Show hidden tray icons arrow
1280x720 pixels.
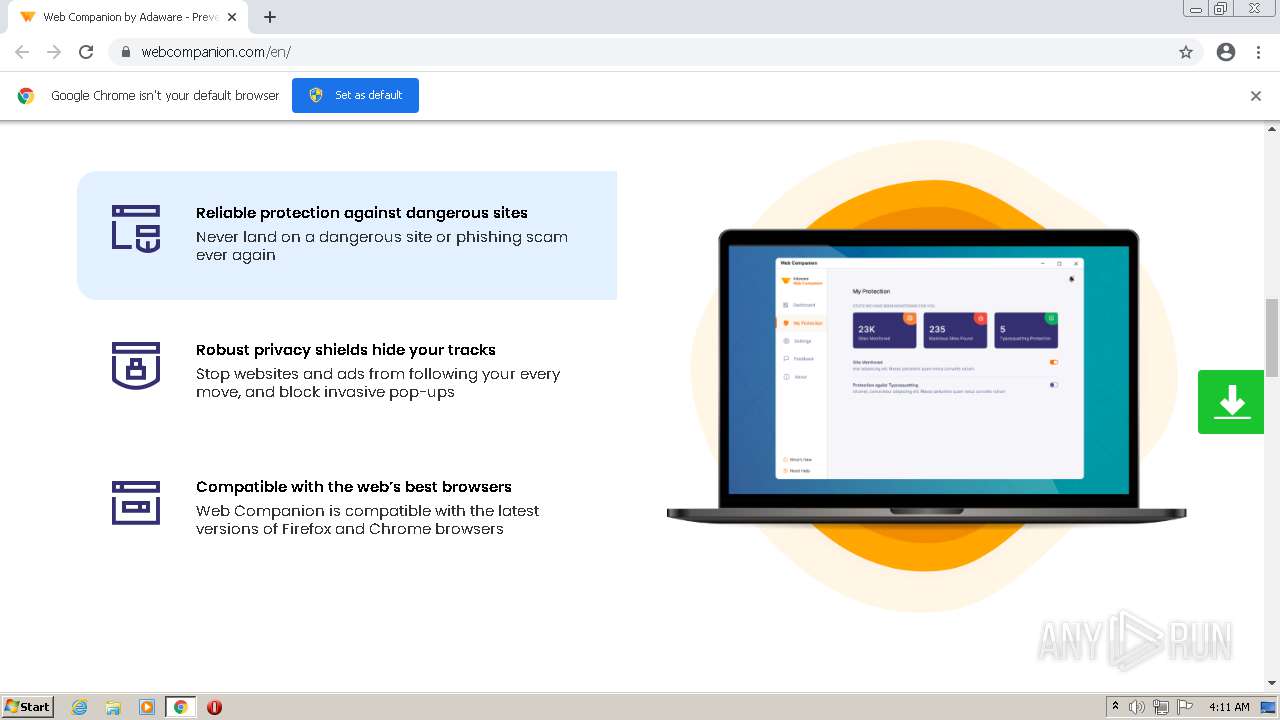(x=1115, y=707)
